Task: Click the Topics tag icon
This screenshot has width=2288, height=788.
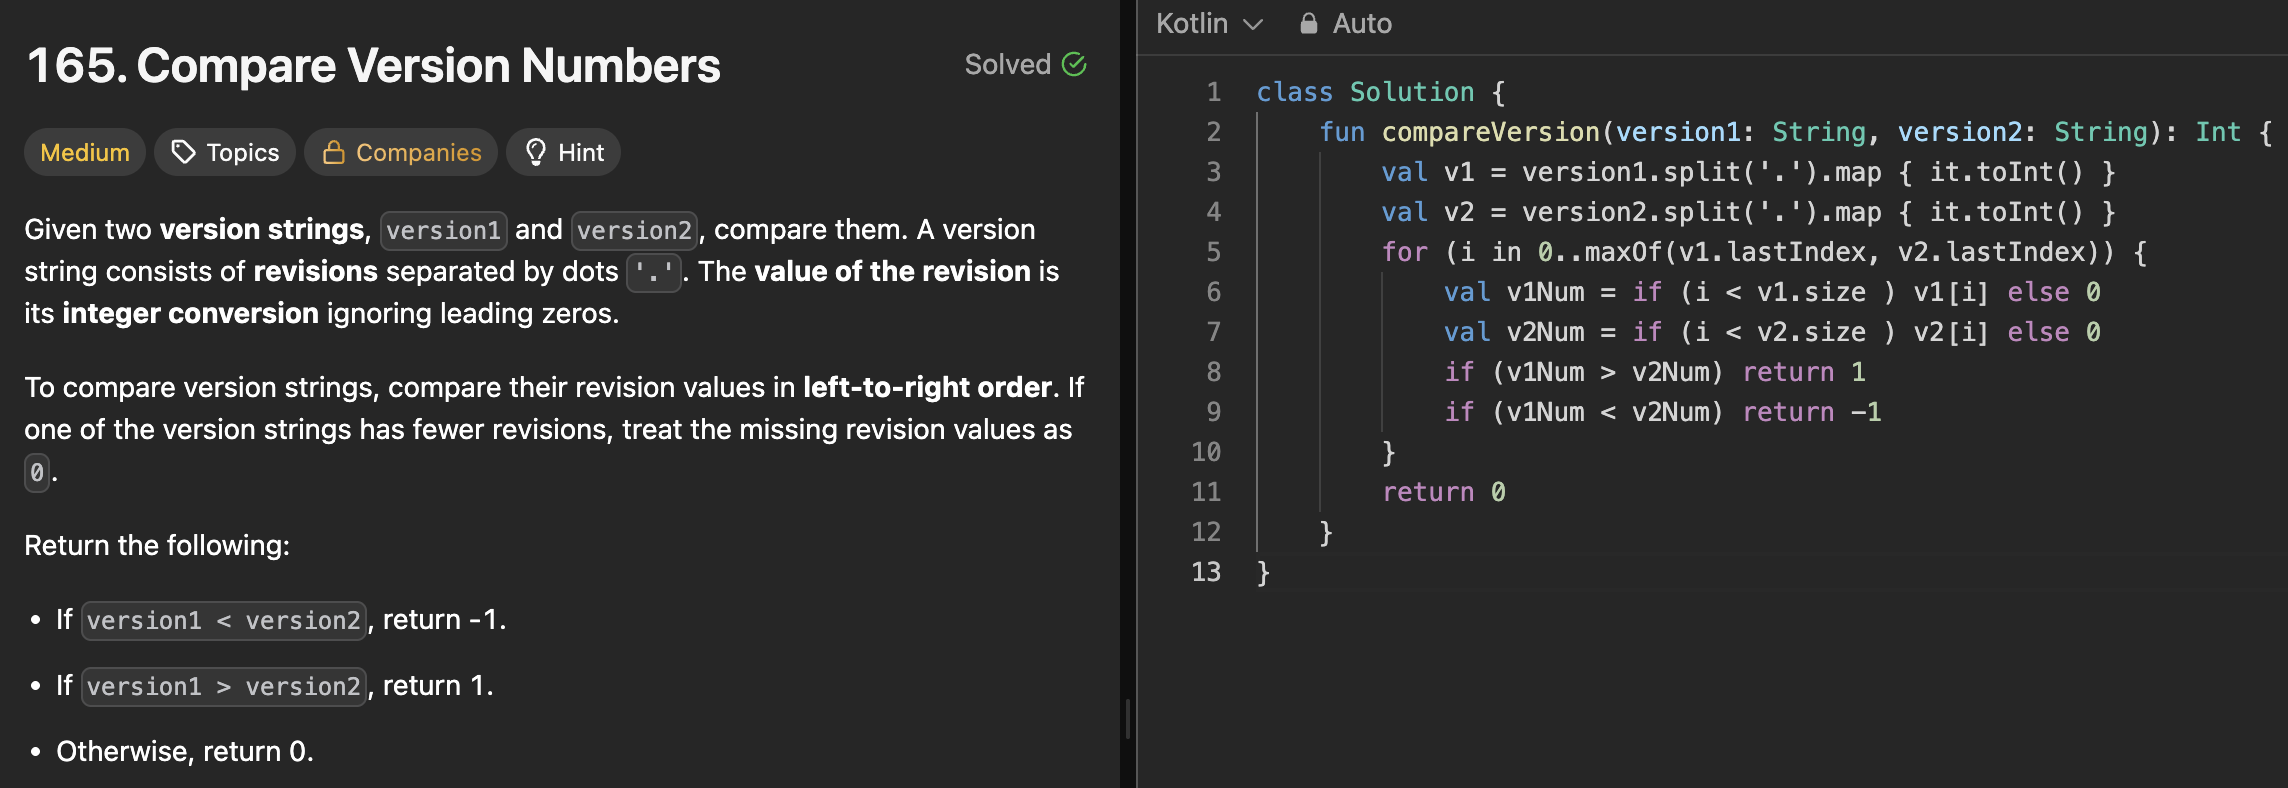Action: pyautogui.click(x=183, y=152)
